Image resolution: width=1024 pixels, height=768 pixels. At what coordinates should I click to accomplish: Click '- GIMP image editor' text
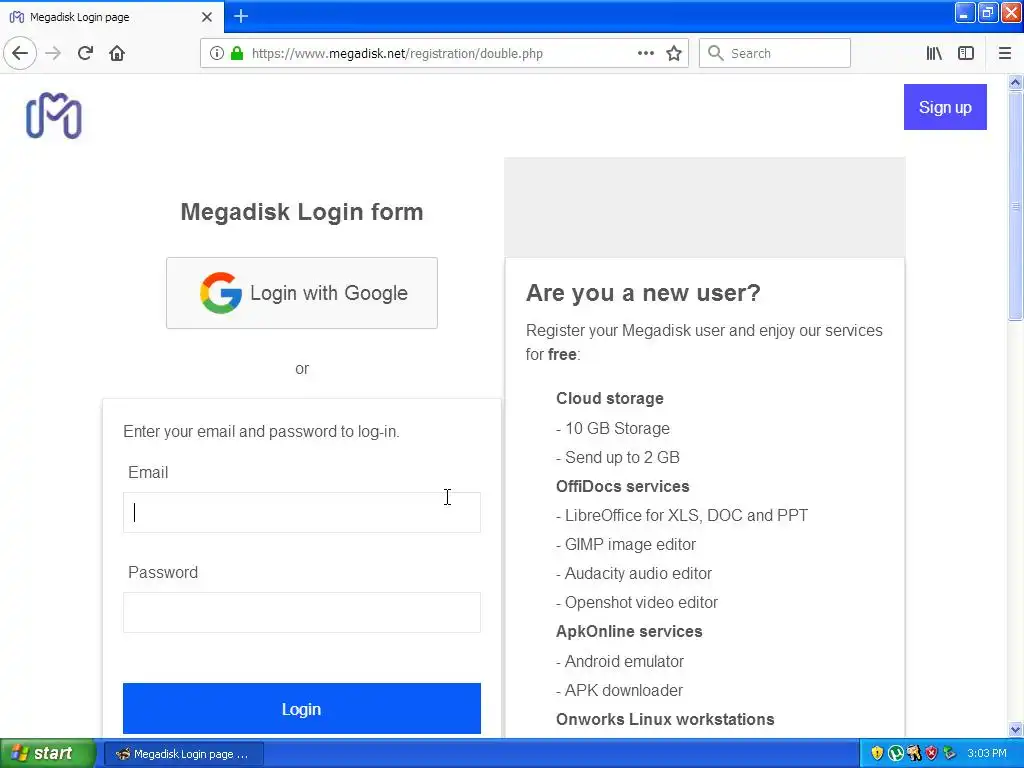pos(626,544)
